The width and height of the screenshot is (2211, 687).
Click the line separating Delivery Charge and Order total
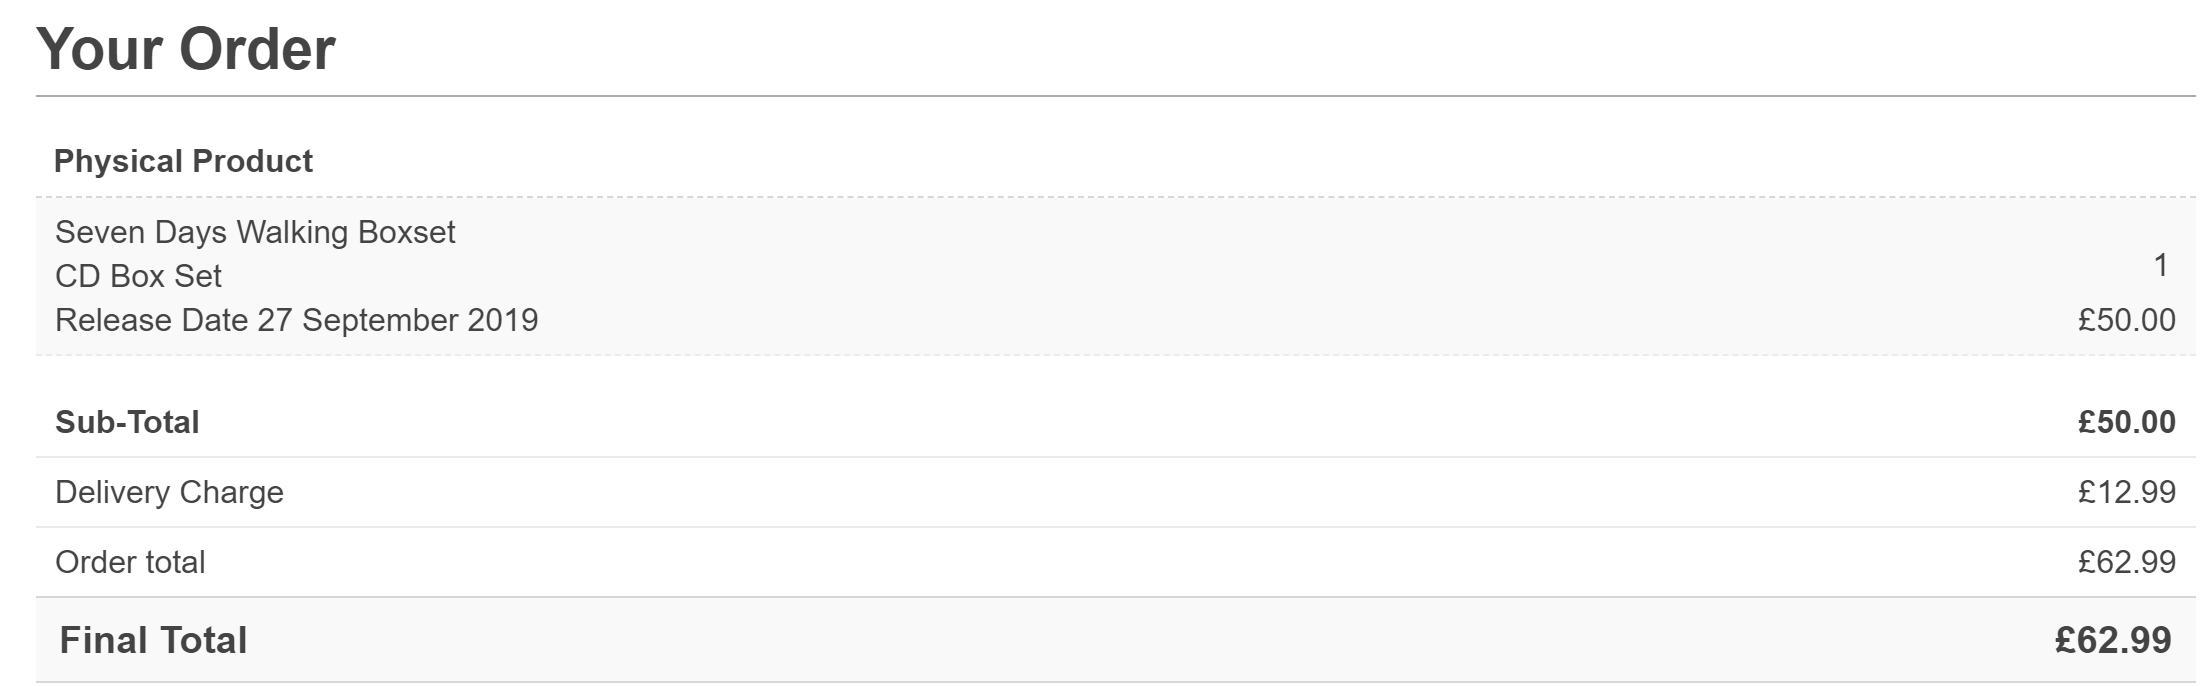[1115, 527]
